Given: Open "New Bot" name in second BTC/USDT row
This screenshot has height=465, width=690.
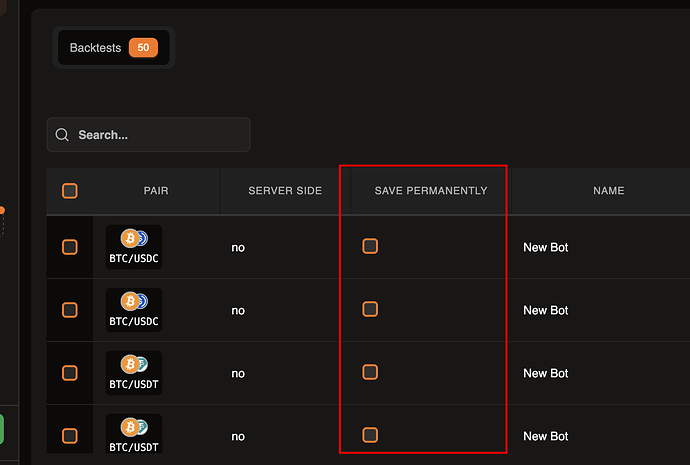Looking at the screenshot, I should [x=546, y=436].
